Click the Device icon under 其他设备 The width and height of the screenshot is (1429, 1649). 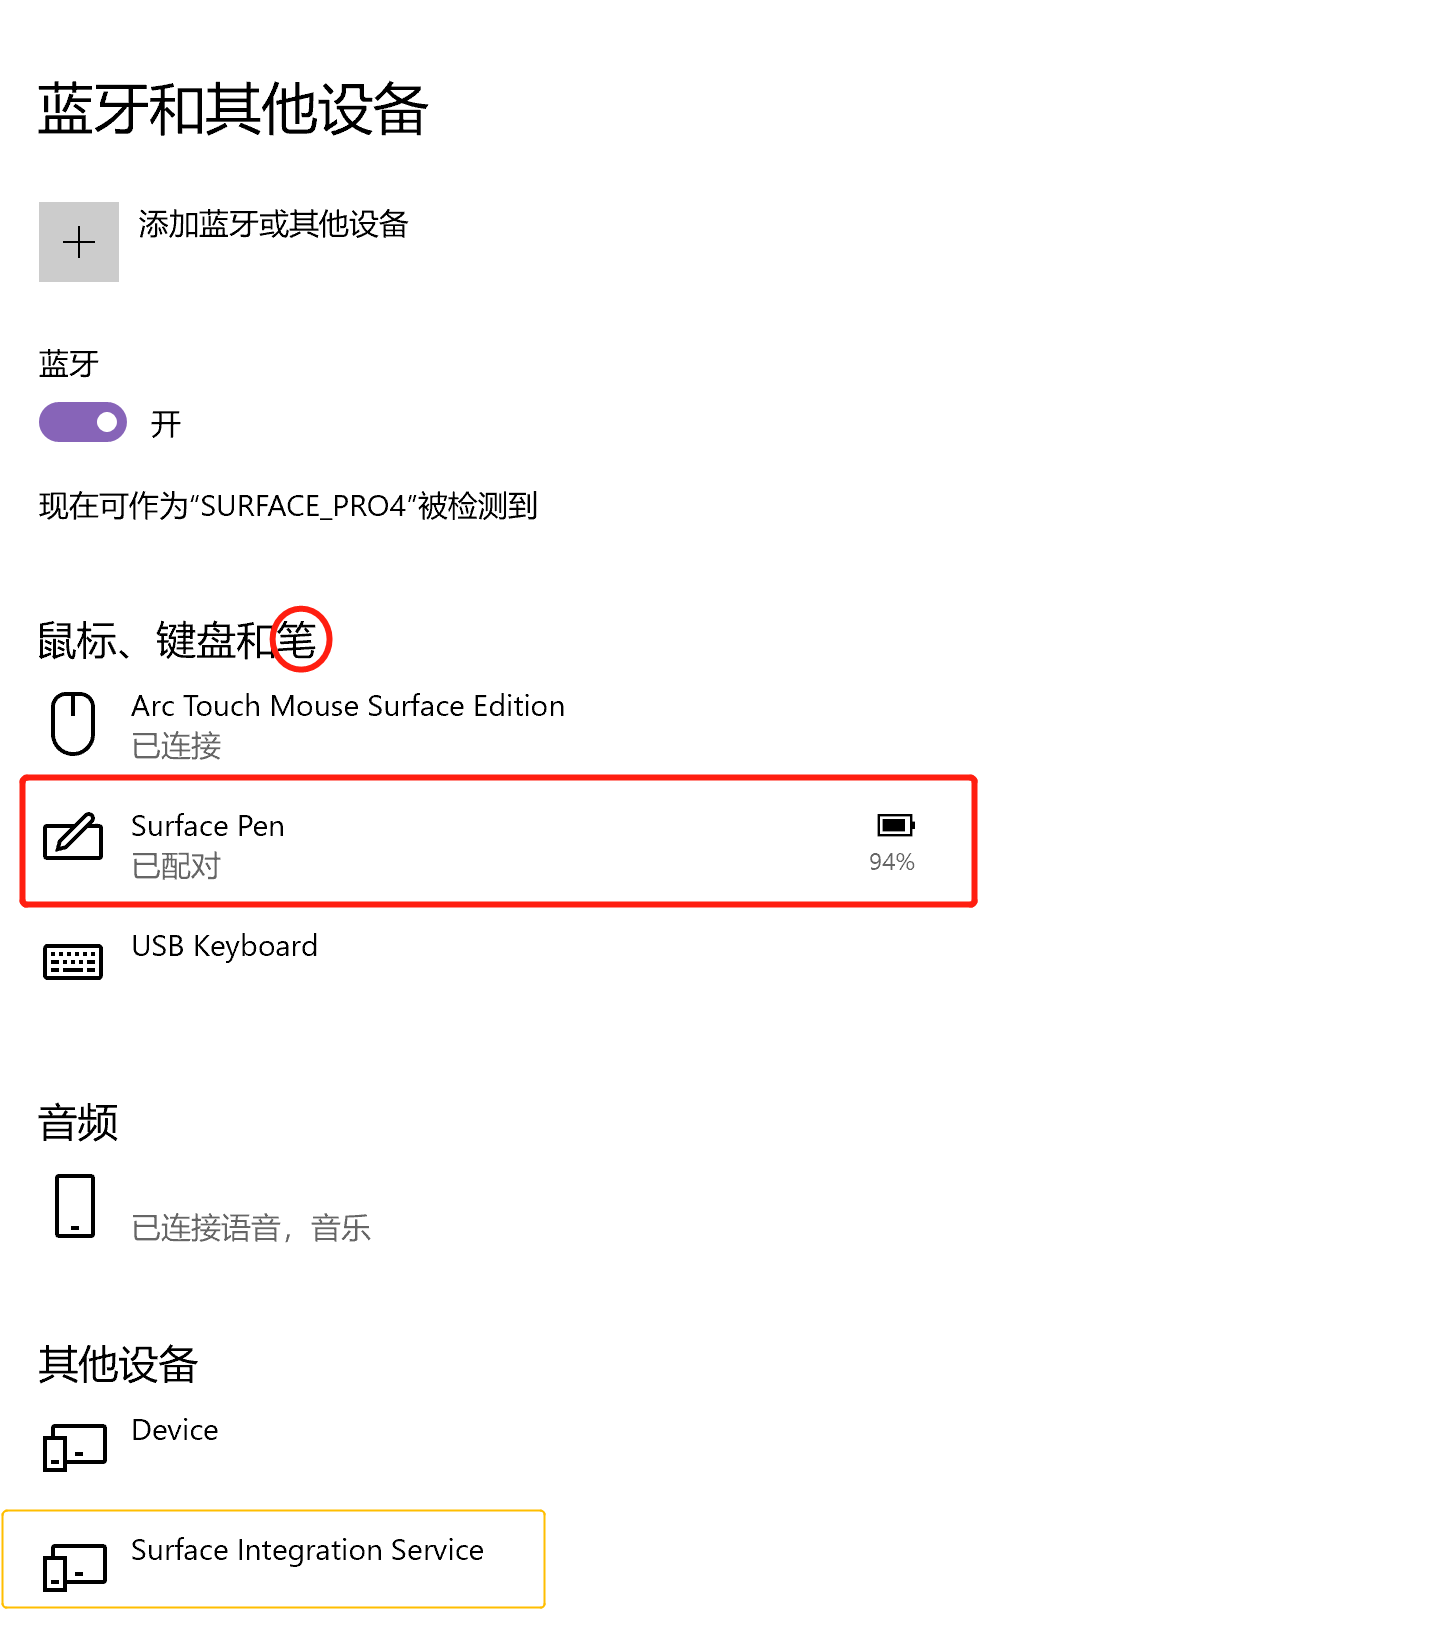point(75,1447)
